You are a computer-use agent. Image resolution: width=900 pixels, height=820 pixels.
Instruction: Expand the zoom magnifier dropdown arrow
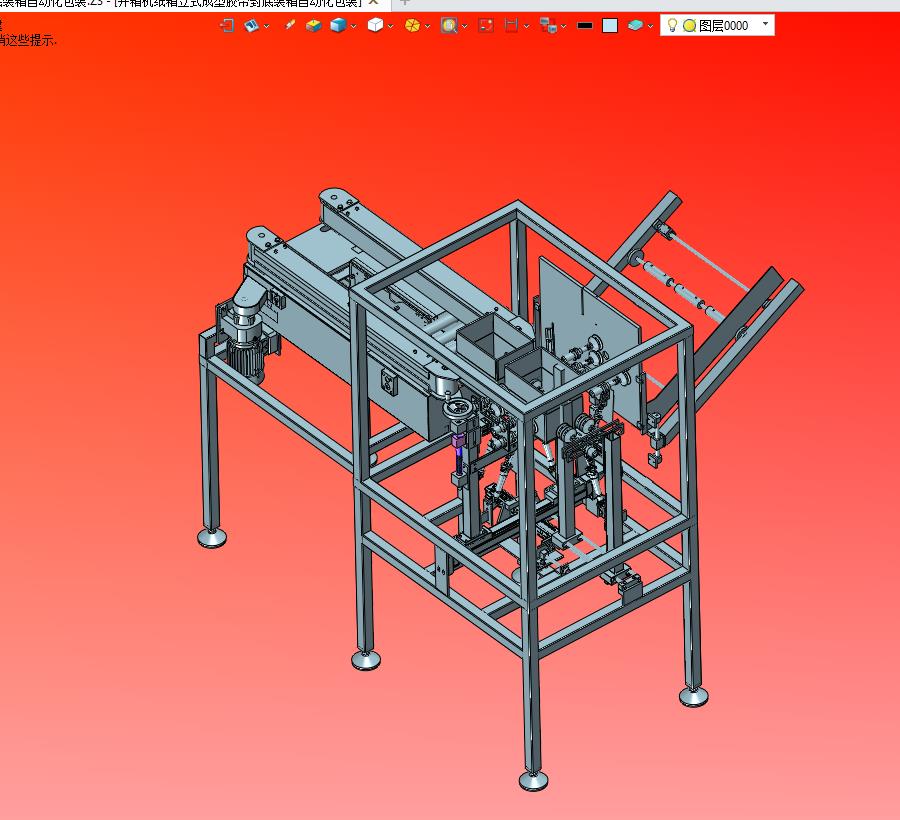(464, 26)
